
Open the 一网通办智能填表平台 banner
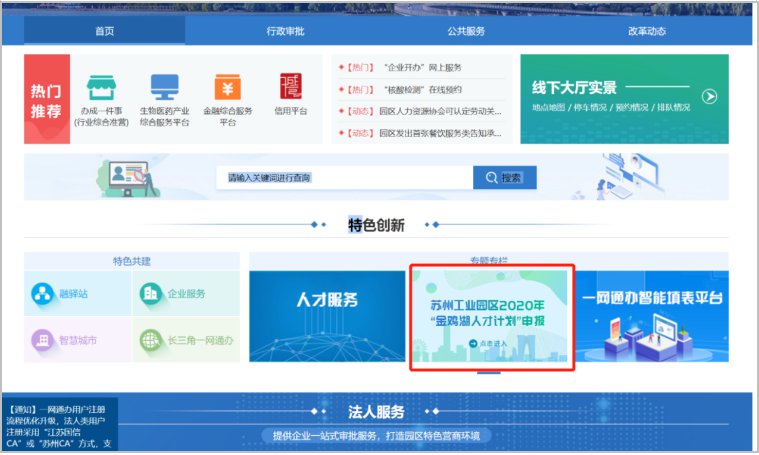tap(652, 316)
